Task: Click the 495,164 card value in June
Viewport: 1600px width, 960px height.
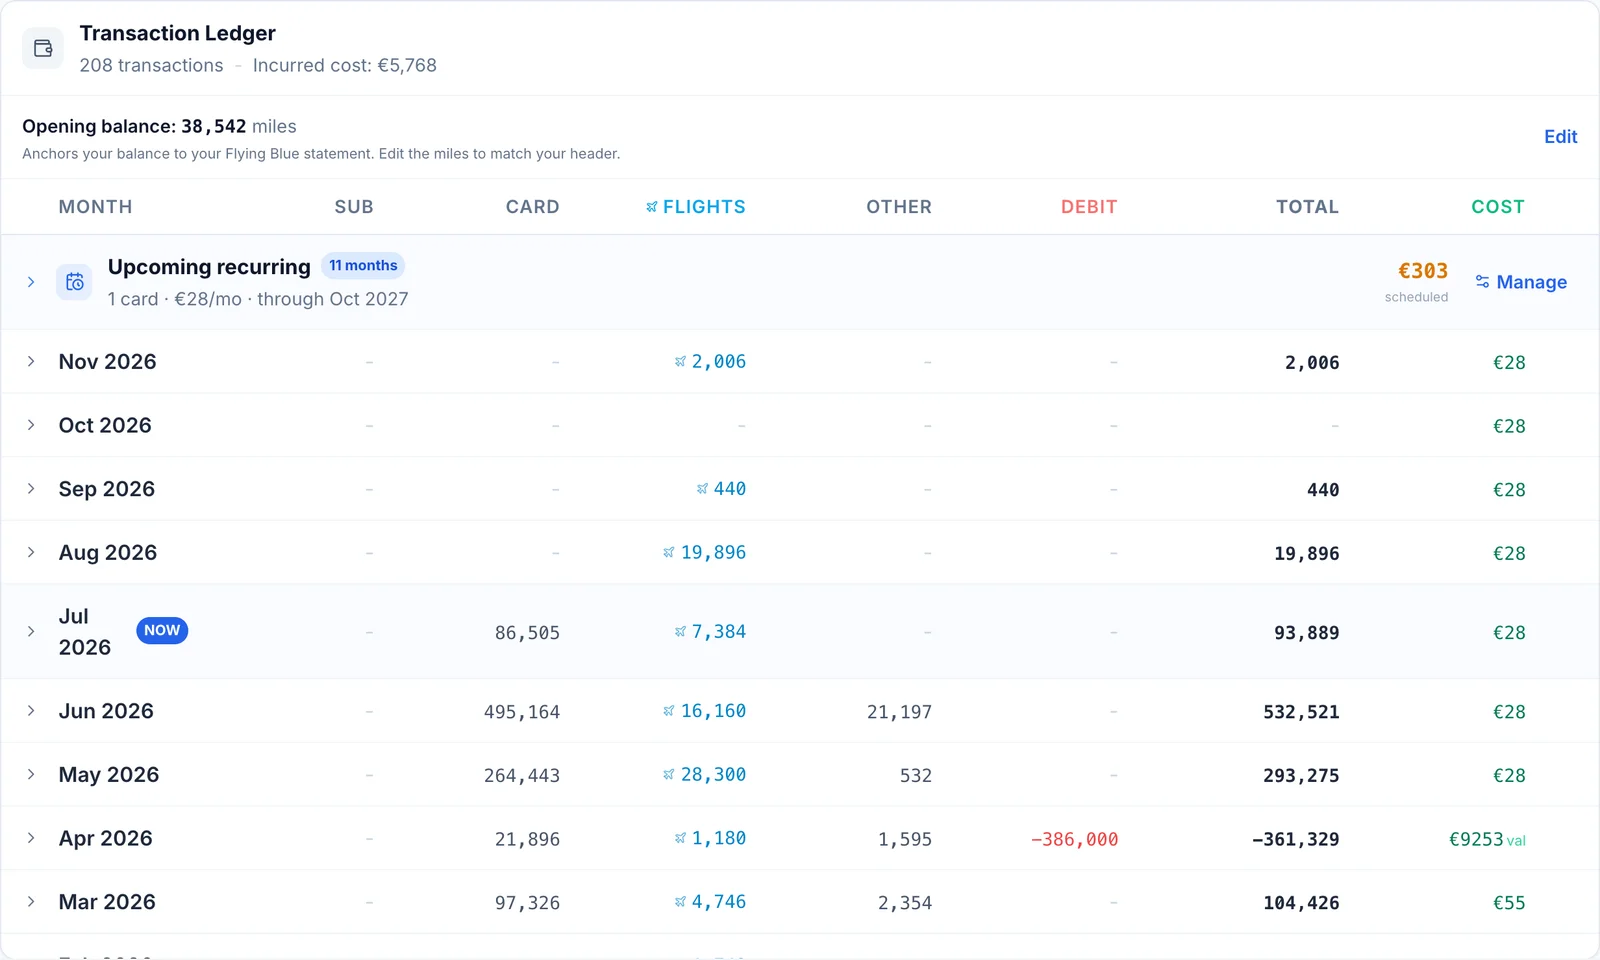Action: 522,712
